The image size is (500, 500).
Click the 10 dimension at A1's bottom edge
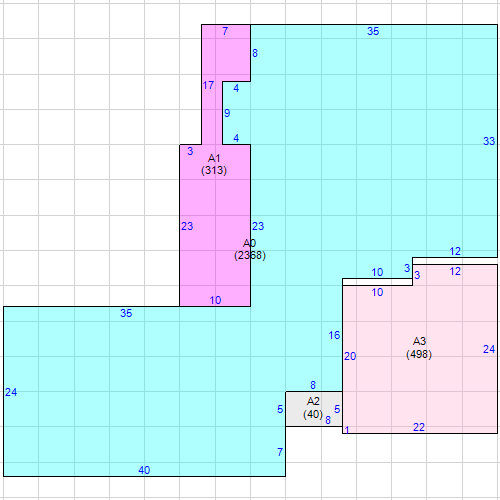coord(215,300)
